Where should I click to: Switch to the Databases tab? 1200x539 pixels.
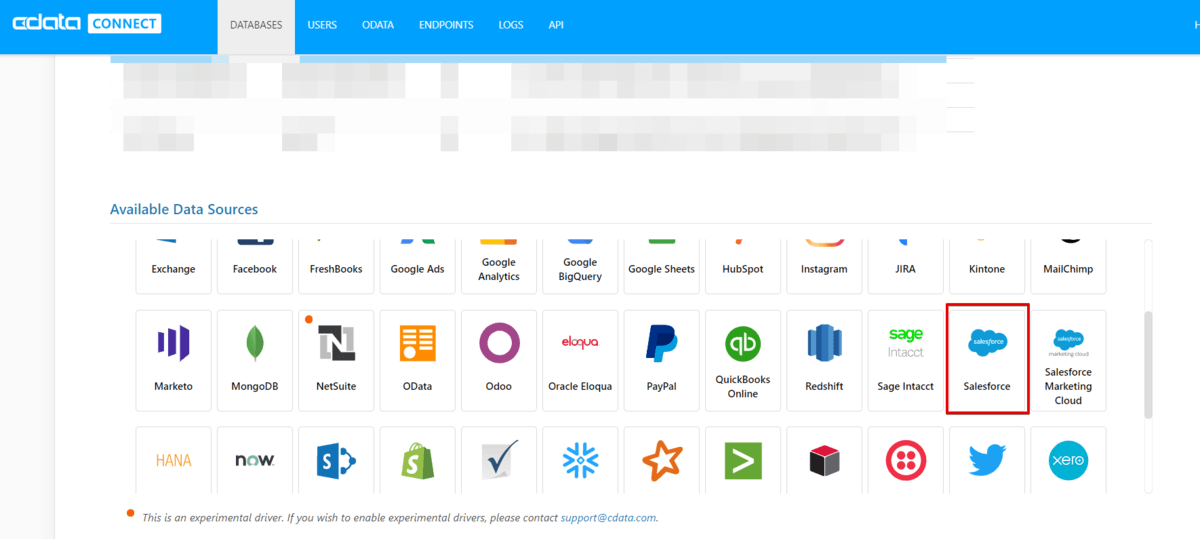(256, 26)
